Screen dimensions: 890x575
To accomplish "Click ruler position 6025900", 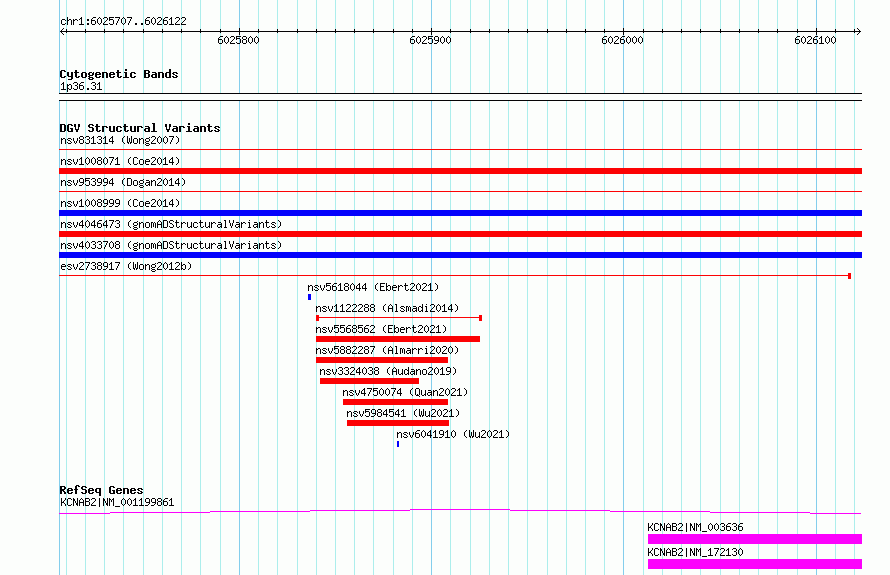I will pos(430,40).
